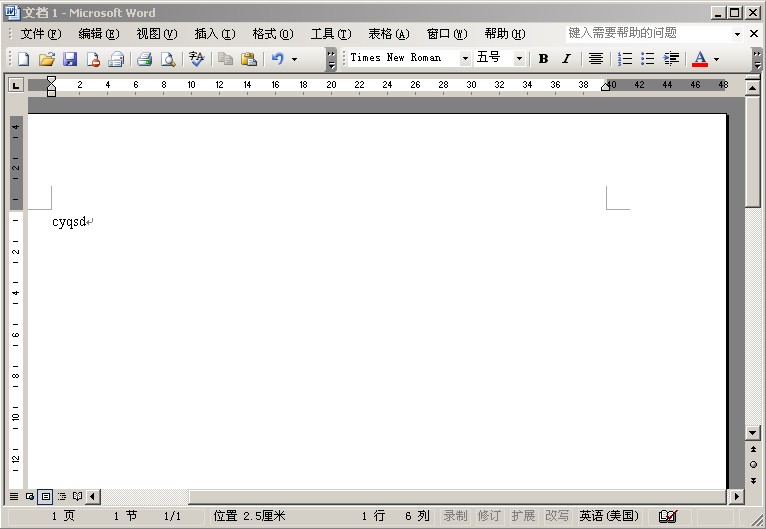Open the help question box dropdown

[x=737, y=34]
